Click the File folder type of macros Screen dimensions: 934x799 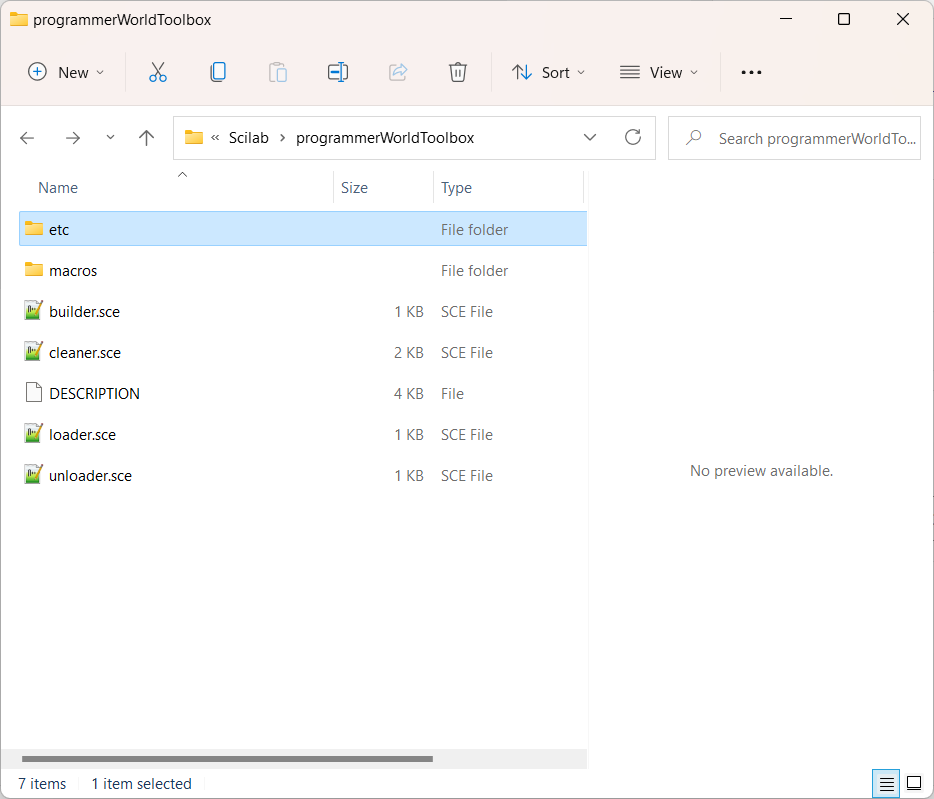(474, 271)
